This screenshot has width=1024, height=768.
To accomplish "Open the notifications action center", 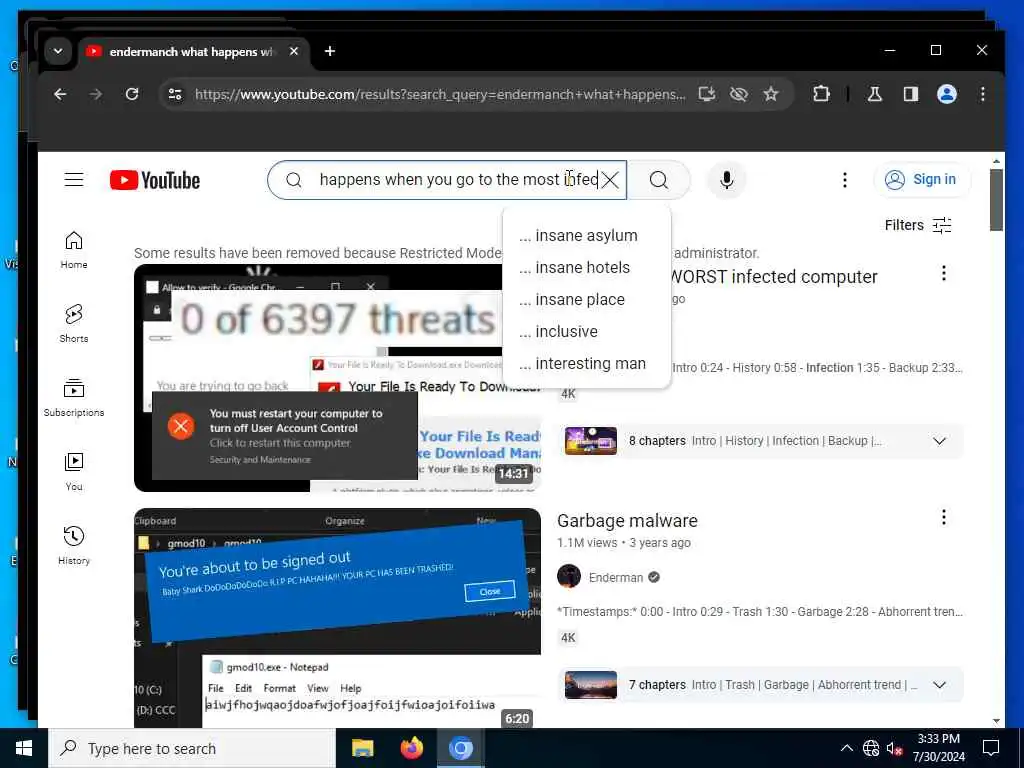I will point(991,748).
